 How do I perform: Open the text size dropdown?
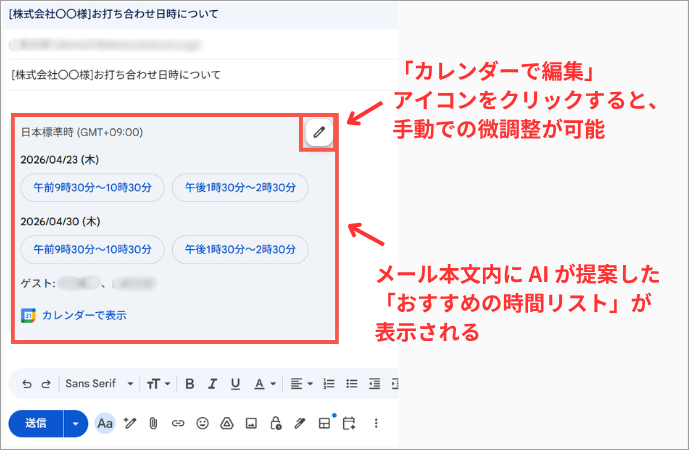click(x=160, y=383)
